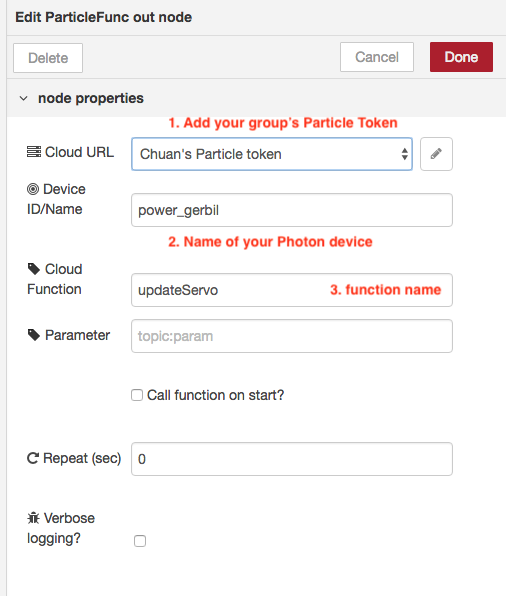Toggle the Verbose logging checkbox

pos(140,541)
